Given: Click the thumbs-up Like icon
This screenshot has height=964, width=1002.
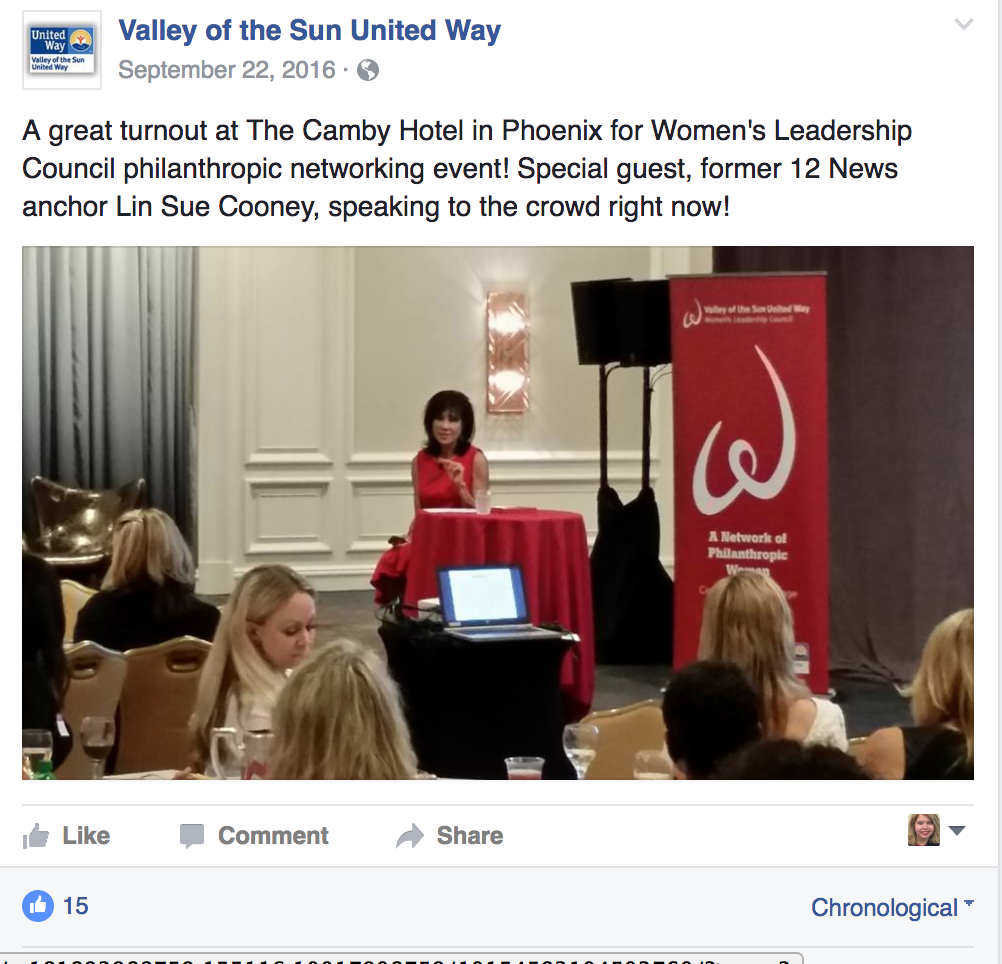Looking at the screenshot, I should point(36,836).
